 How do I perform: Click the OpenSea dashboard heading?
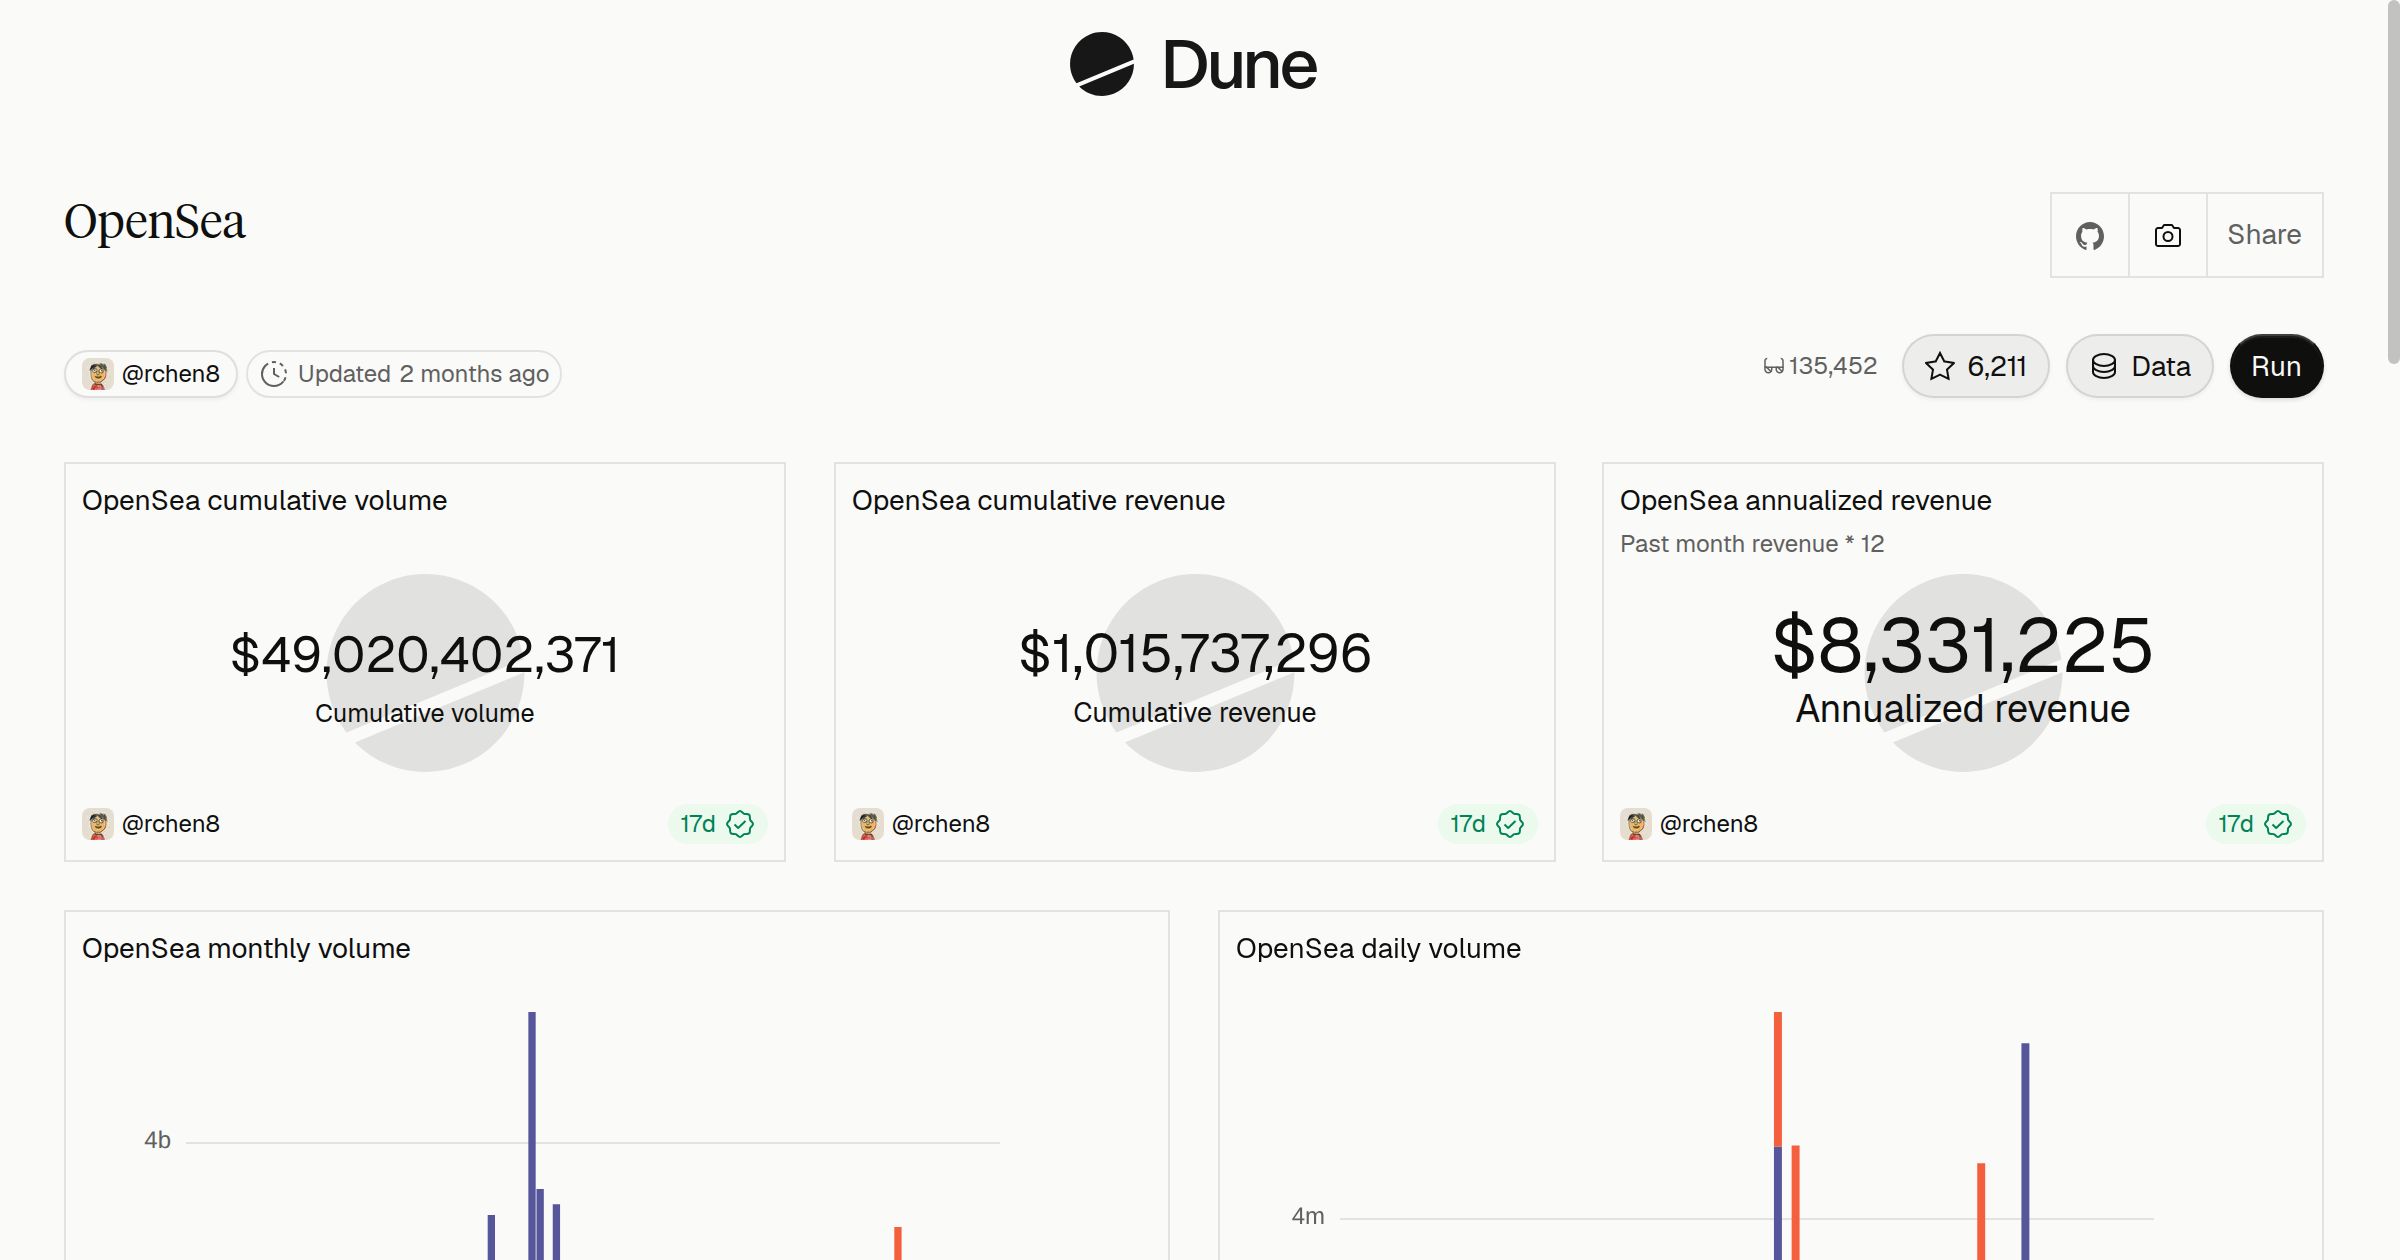155,222
